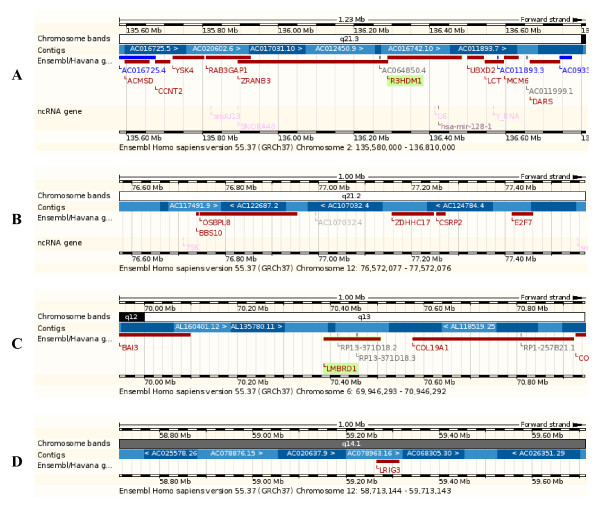Click the MCM6 gene label
Viewport: 600px width, 510px height.
517,81
